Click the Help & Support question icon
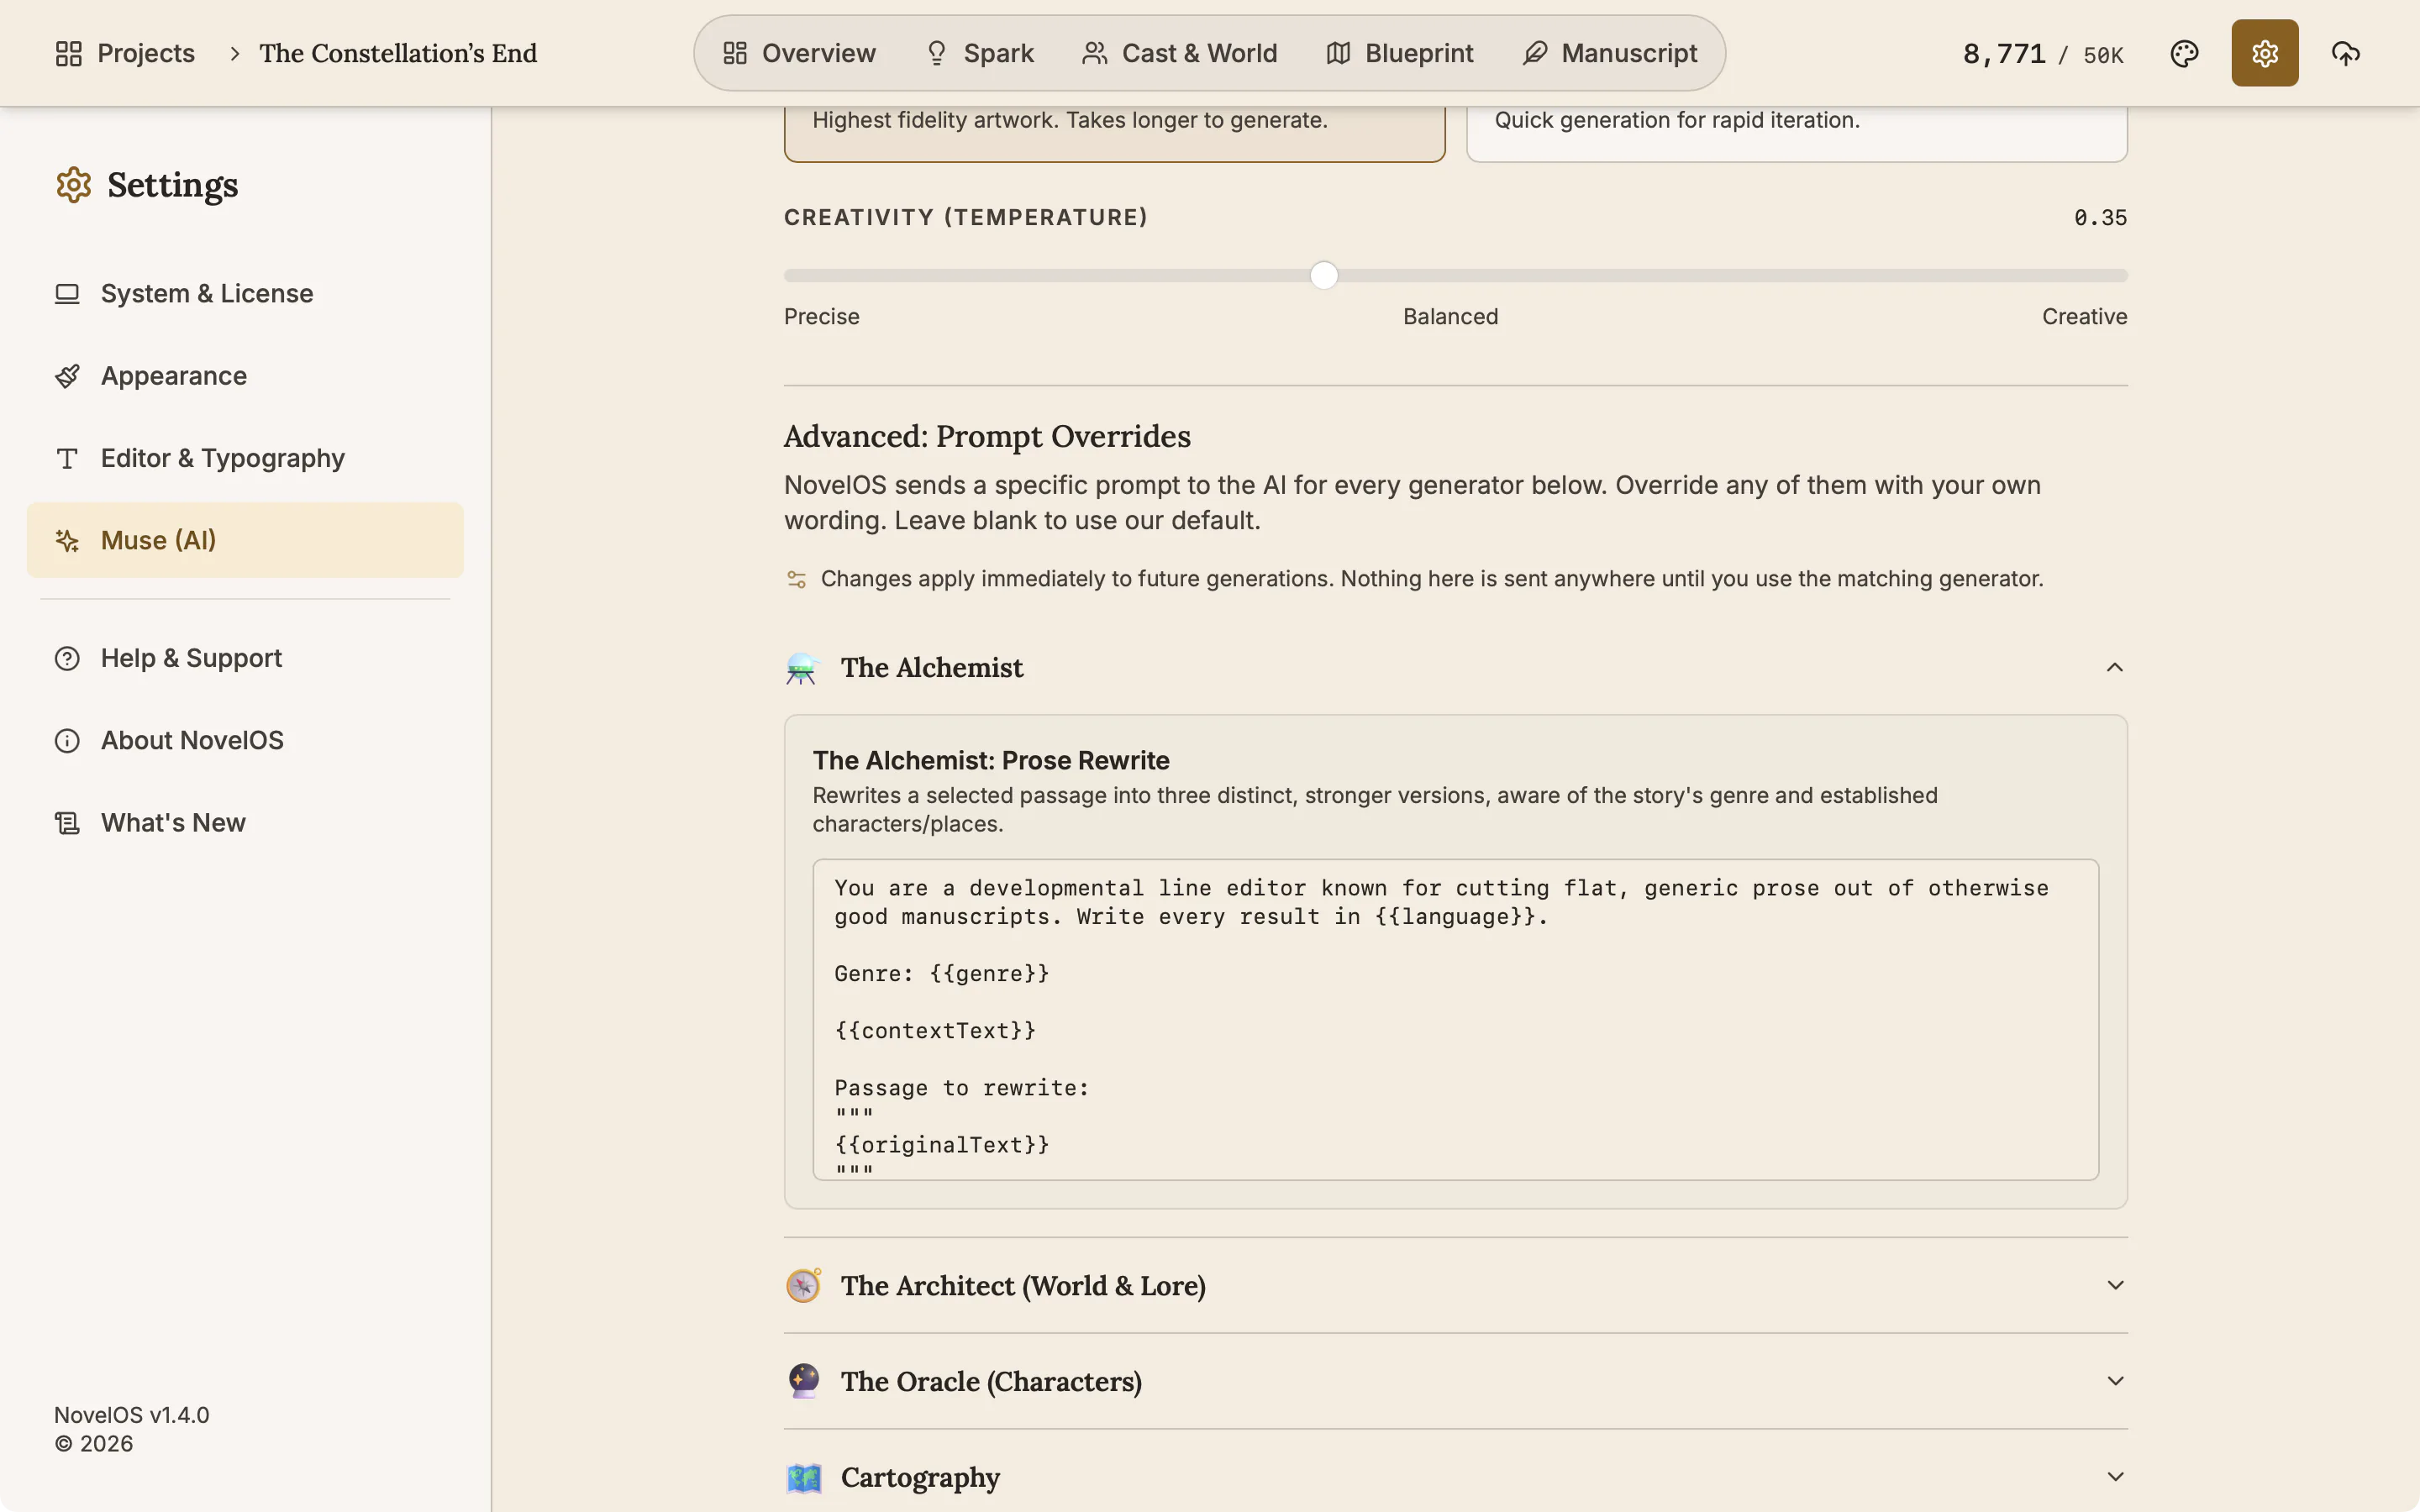Viewport: 2420px width, 1512px height. click(x=67, y=659)
